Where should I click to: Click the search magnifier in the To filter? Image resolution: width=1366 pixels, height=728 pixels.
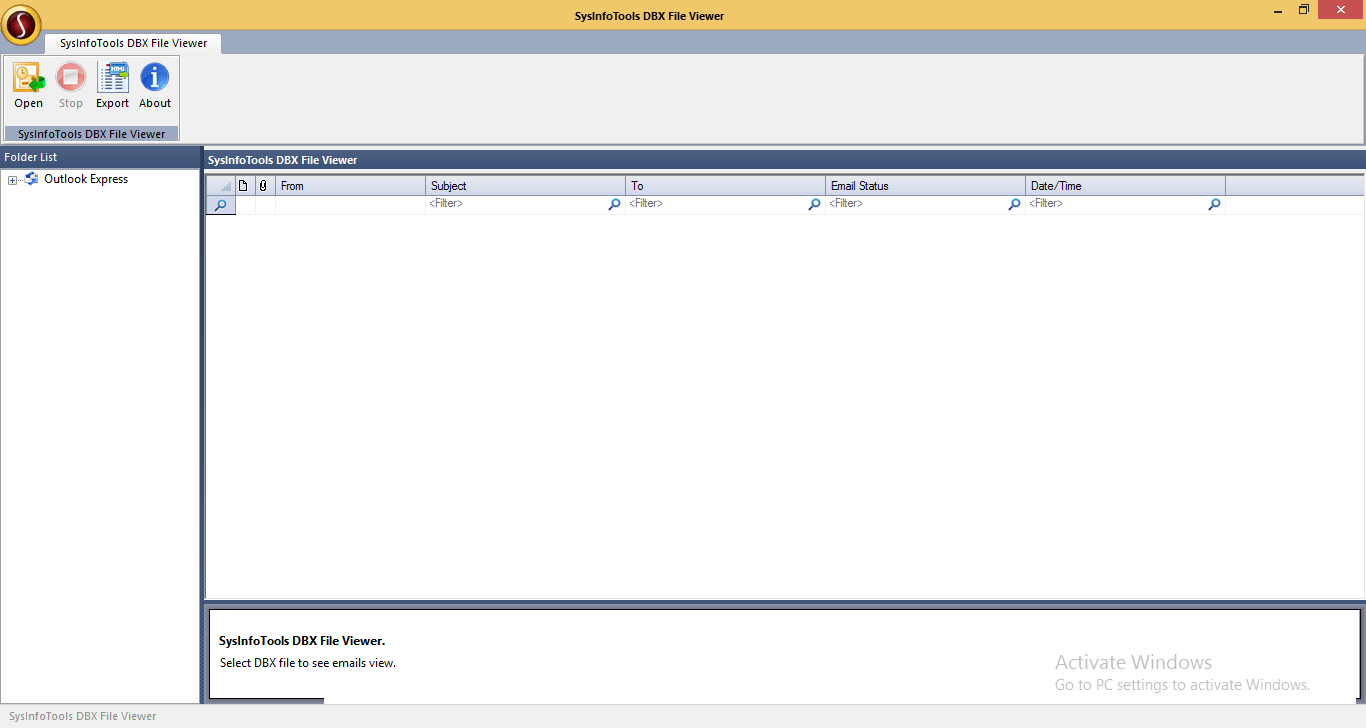coord(813,204)
